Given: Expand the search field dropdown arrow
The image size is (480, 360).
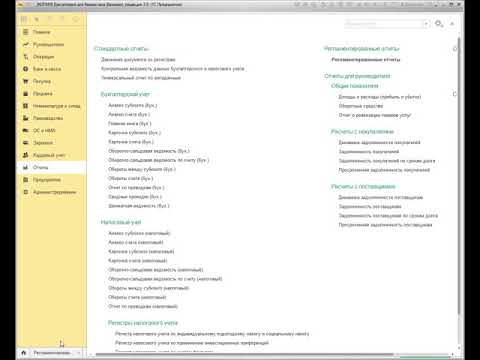Looking at the screenshot, I should pyautogui.click(x=426, y=24).
